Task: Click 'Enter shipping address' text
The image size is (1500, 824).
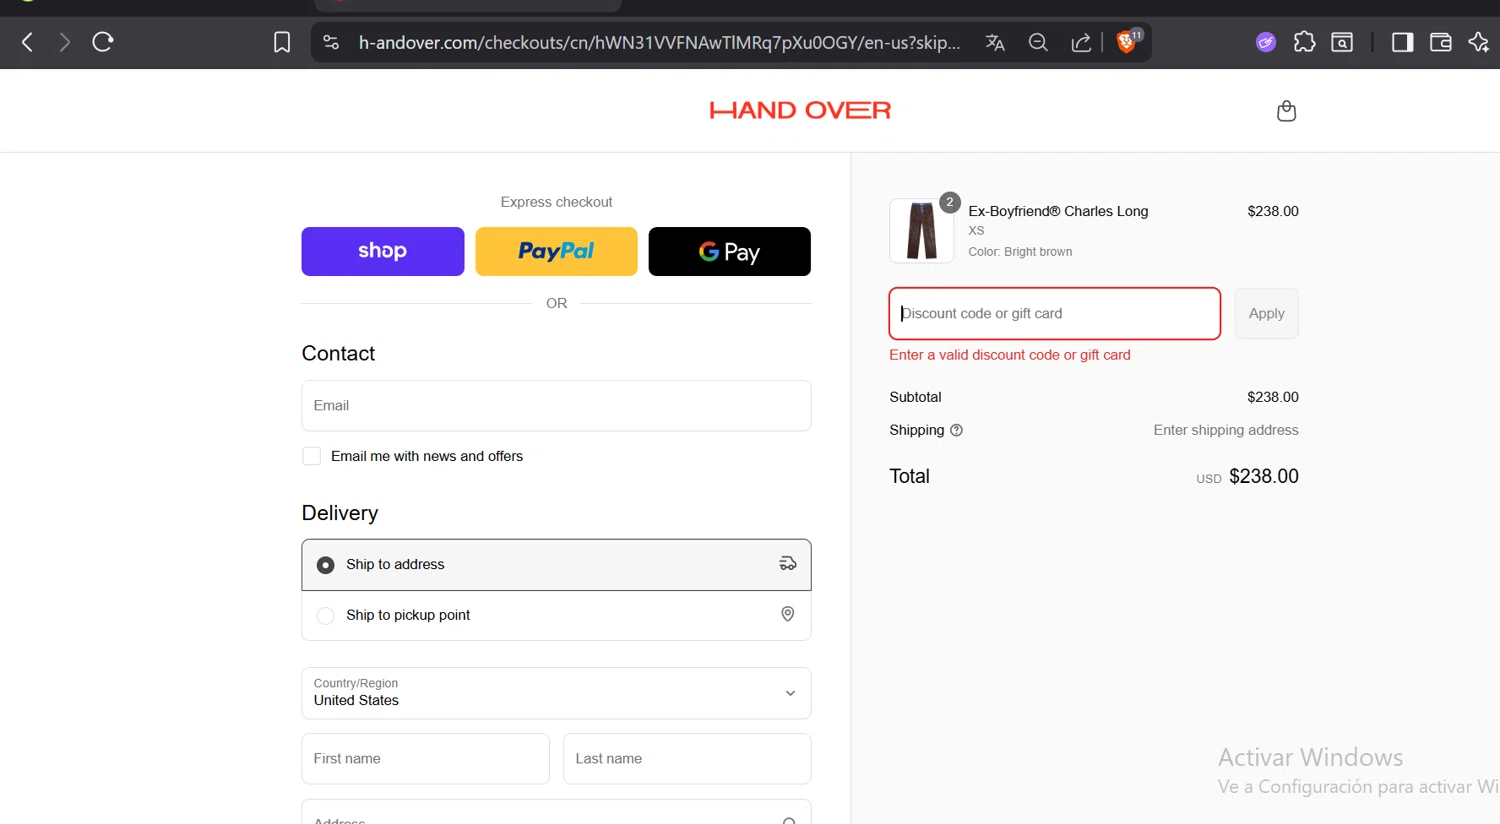Action: coord(1226,430)
